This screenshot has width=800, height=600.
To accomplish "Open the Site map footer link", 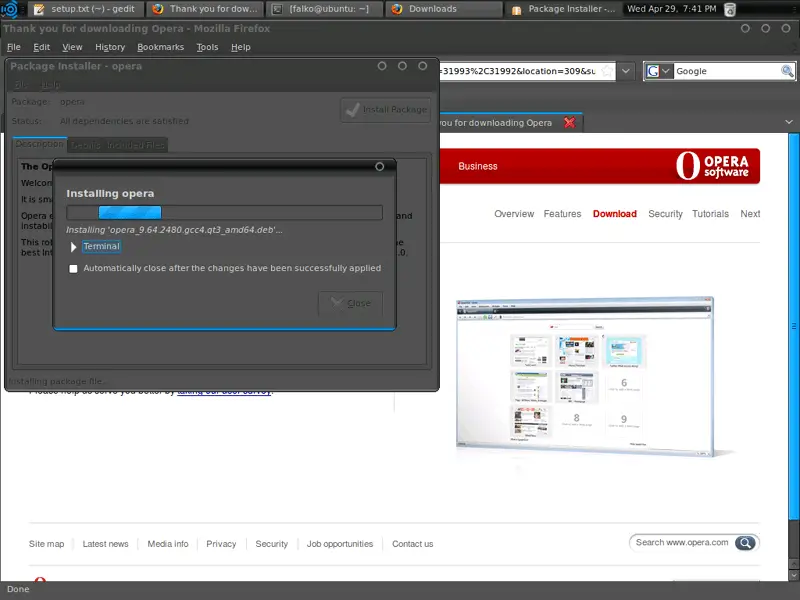I will pos(46,544).
